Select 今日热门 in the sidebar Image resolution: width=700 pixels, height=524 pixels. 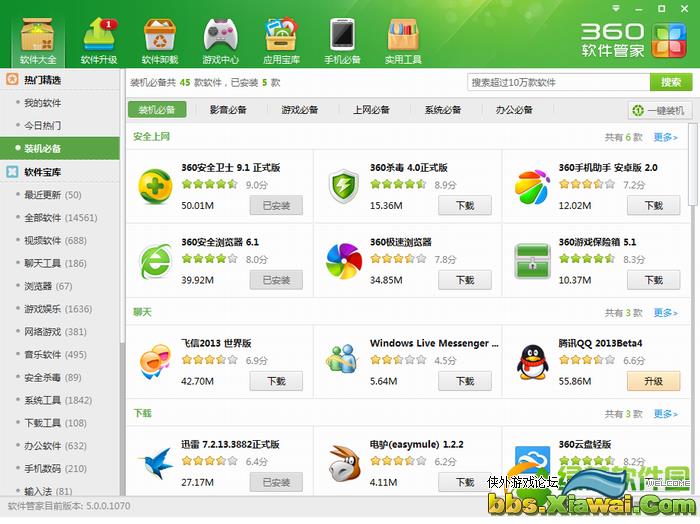click(60, 125)
